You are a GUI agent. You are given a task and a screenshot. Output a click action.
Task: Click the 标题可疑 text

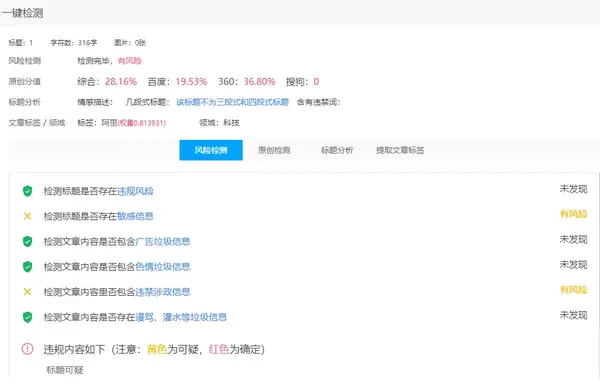coord(65,370)
